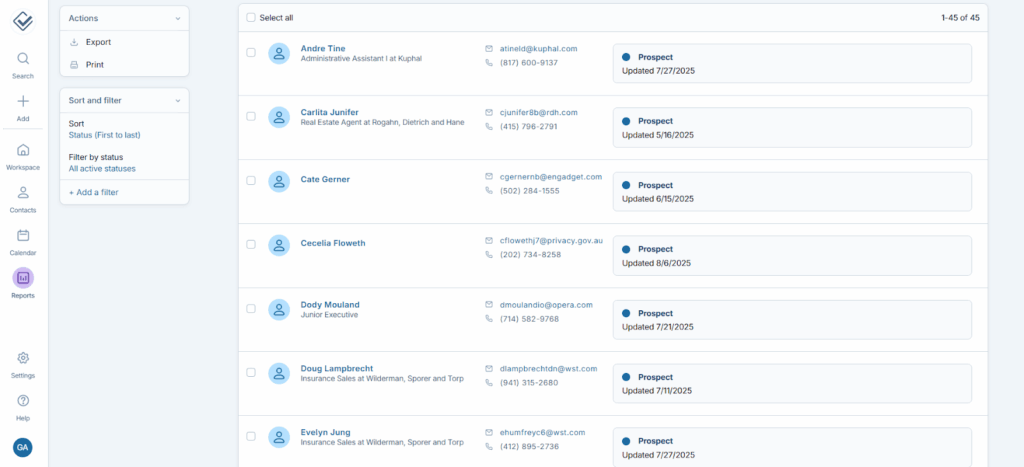
Task: Collapse the Actions panel chevron
Action: tap(178, 18)
